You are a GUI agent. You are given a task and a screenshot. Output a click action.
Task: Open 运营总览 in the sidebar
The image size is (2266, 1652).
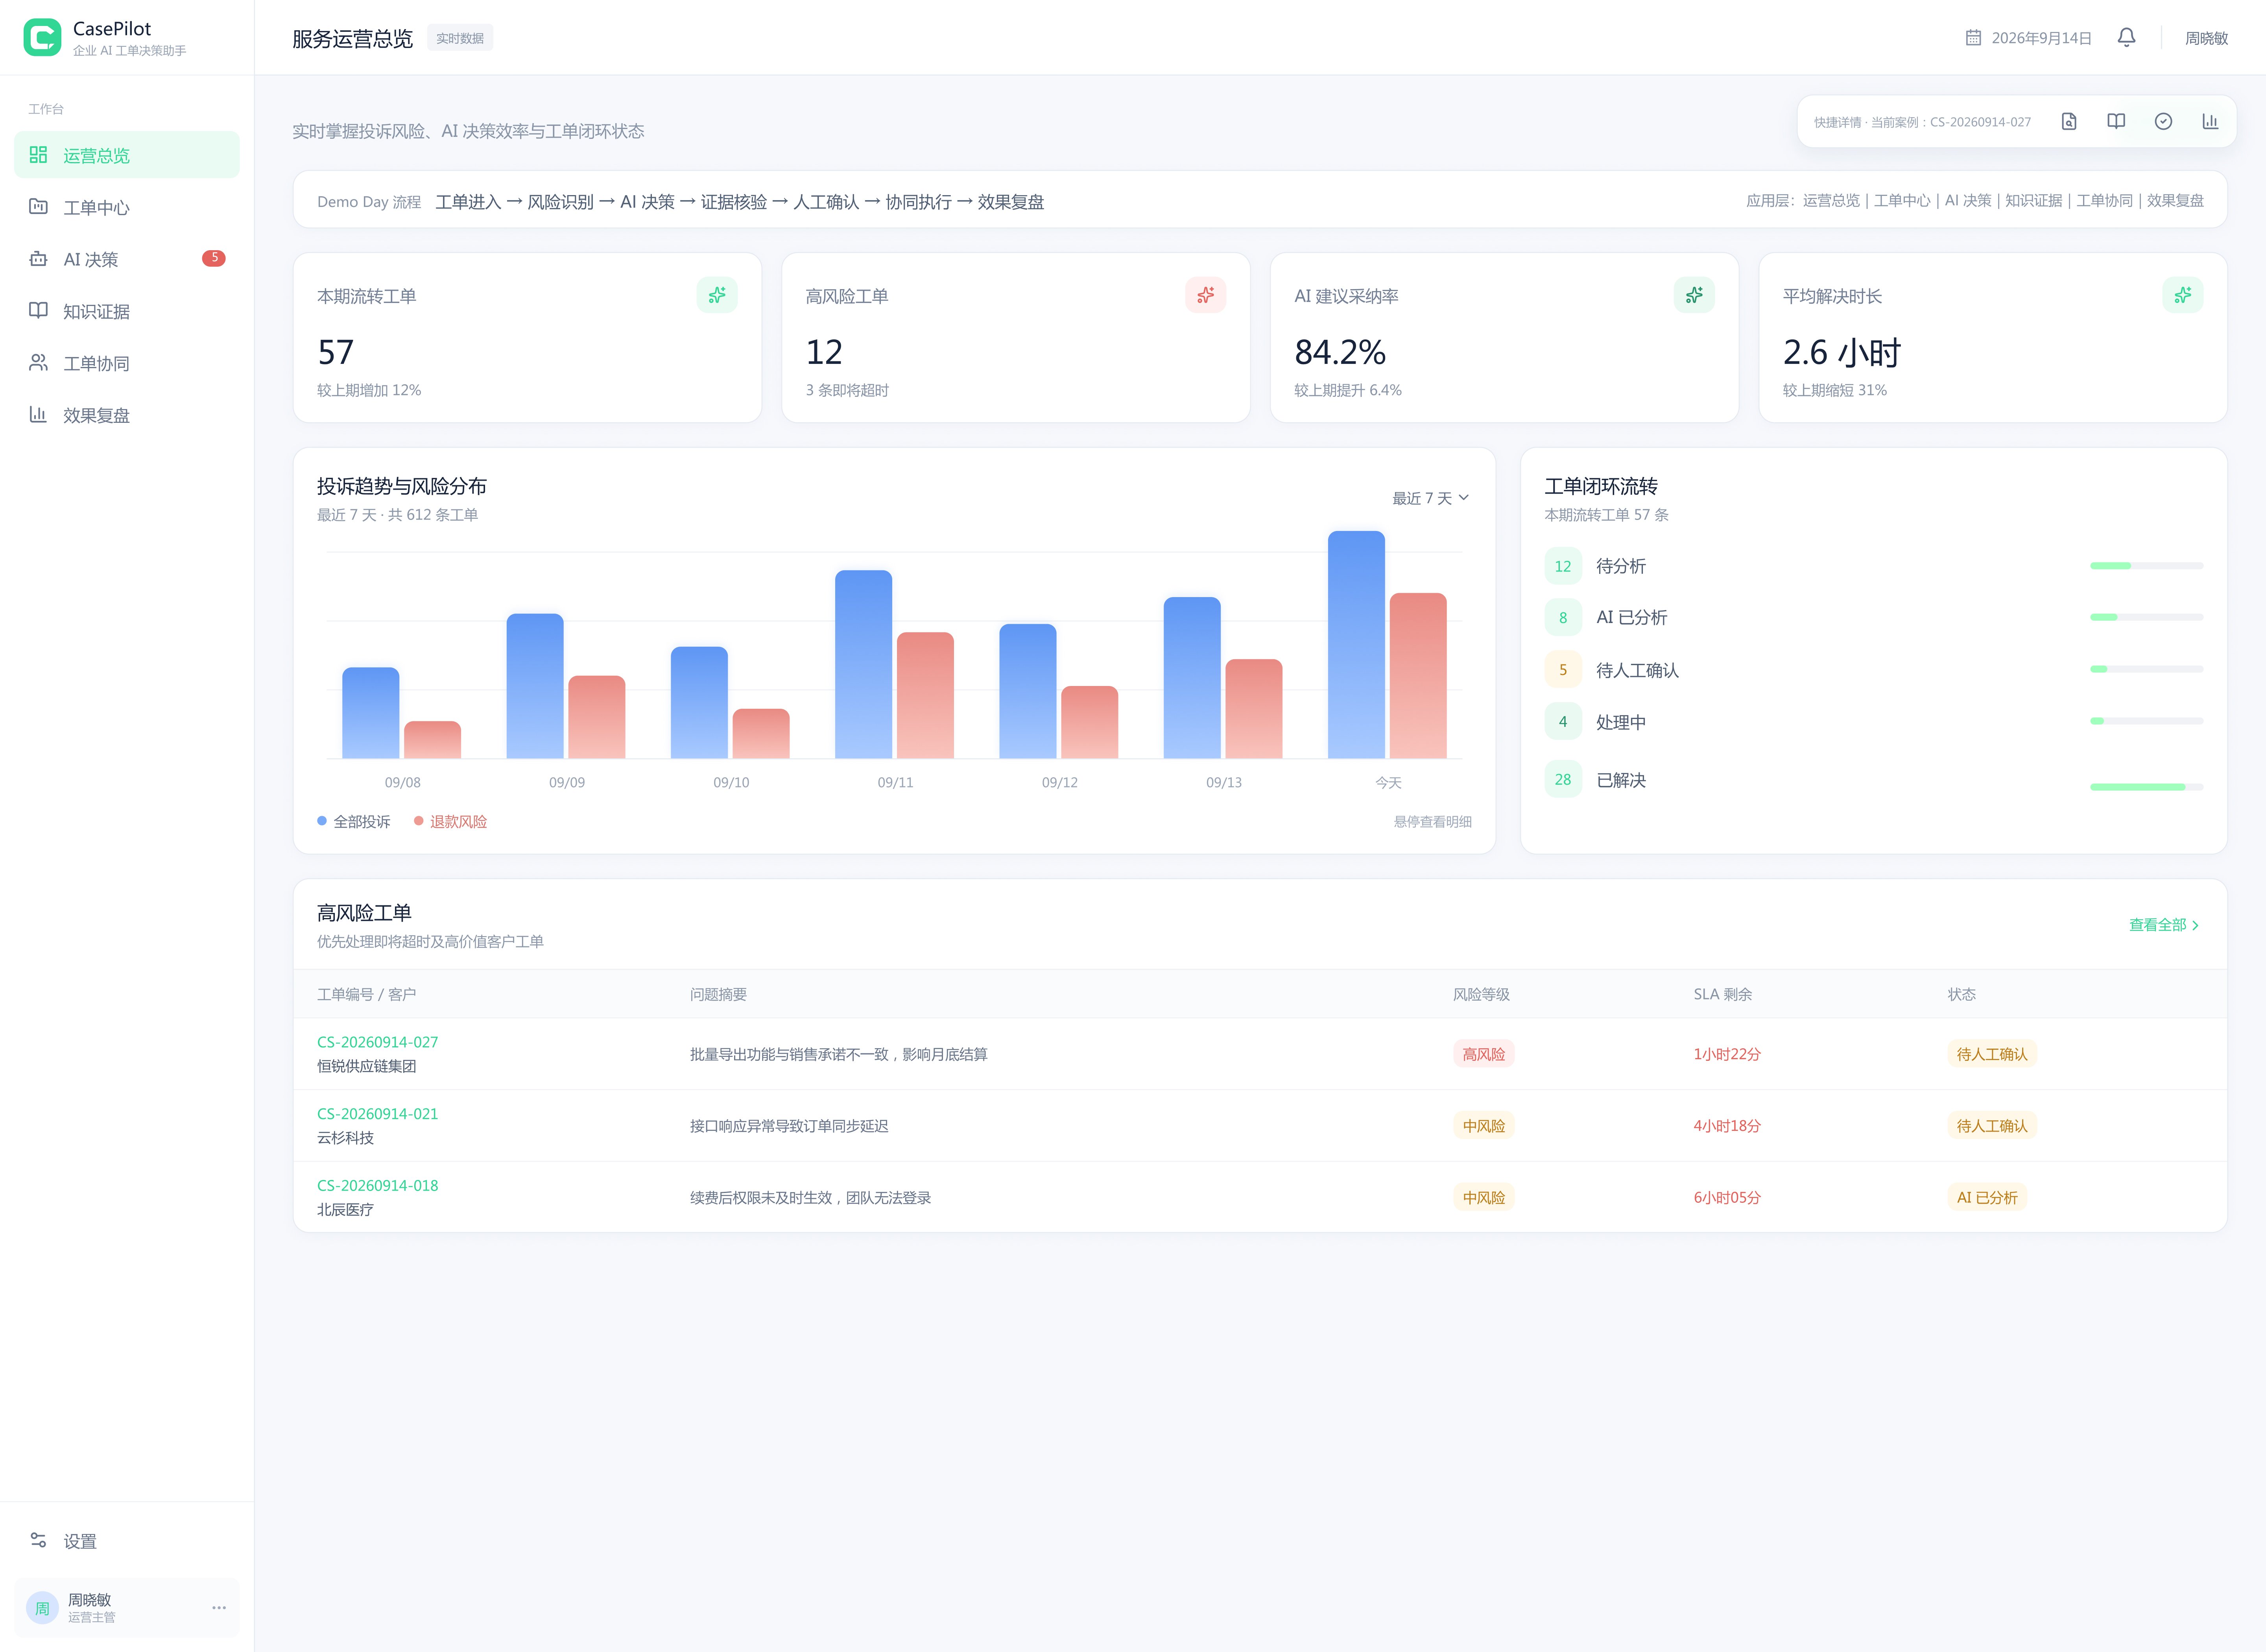(x=127, y=155)
